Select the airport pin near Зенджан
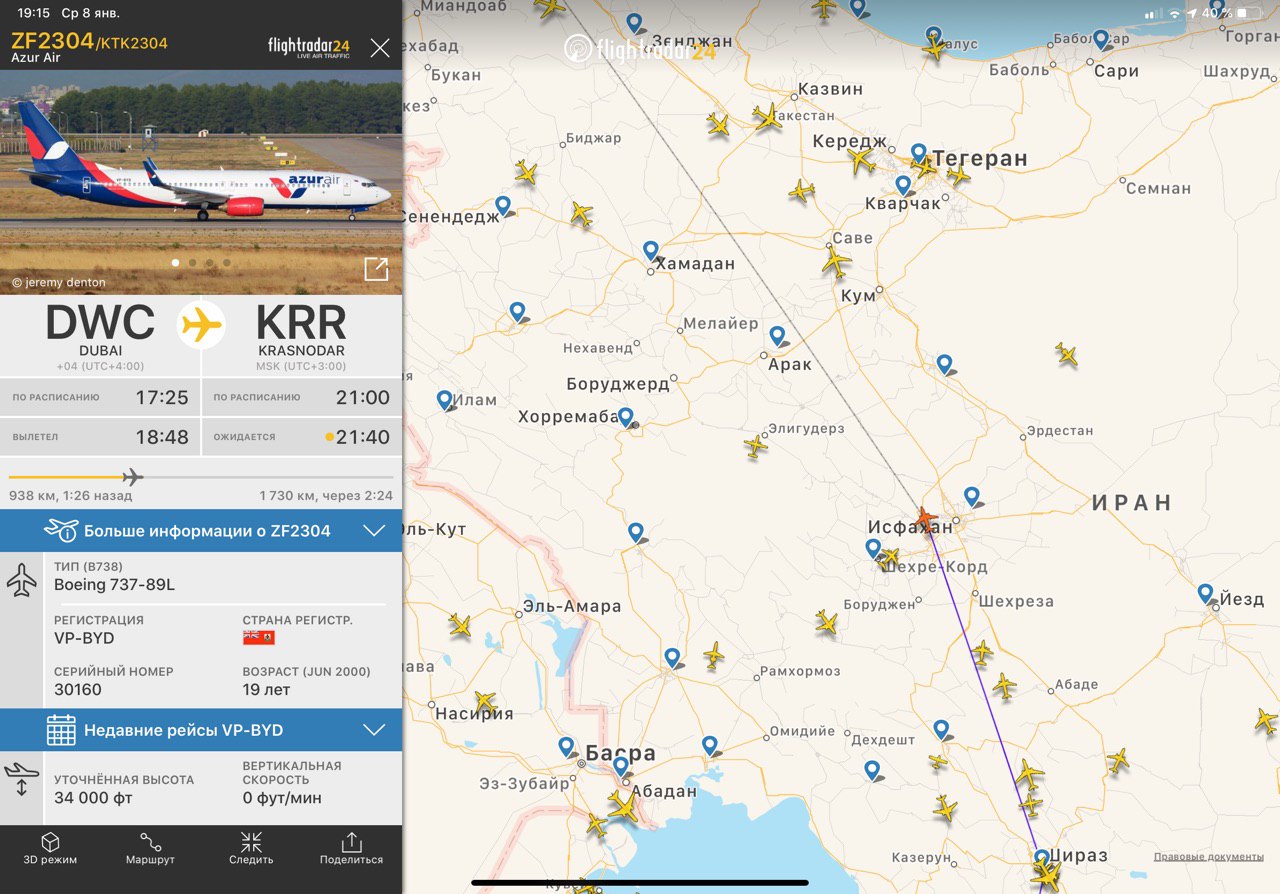1280x894 pixels. point(634,23)
